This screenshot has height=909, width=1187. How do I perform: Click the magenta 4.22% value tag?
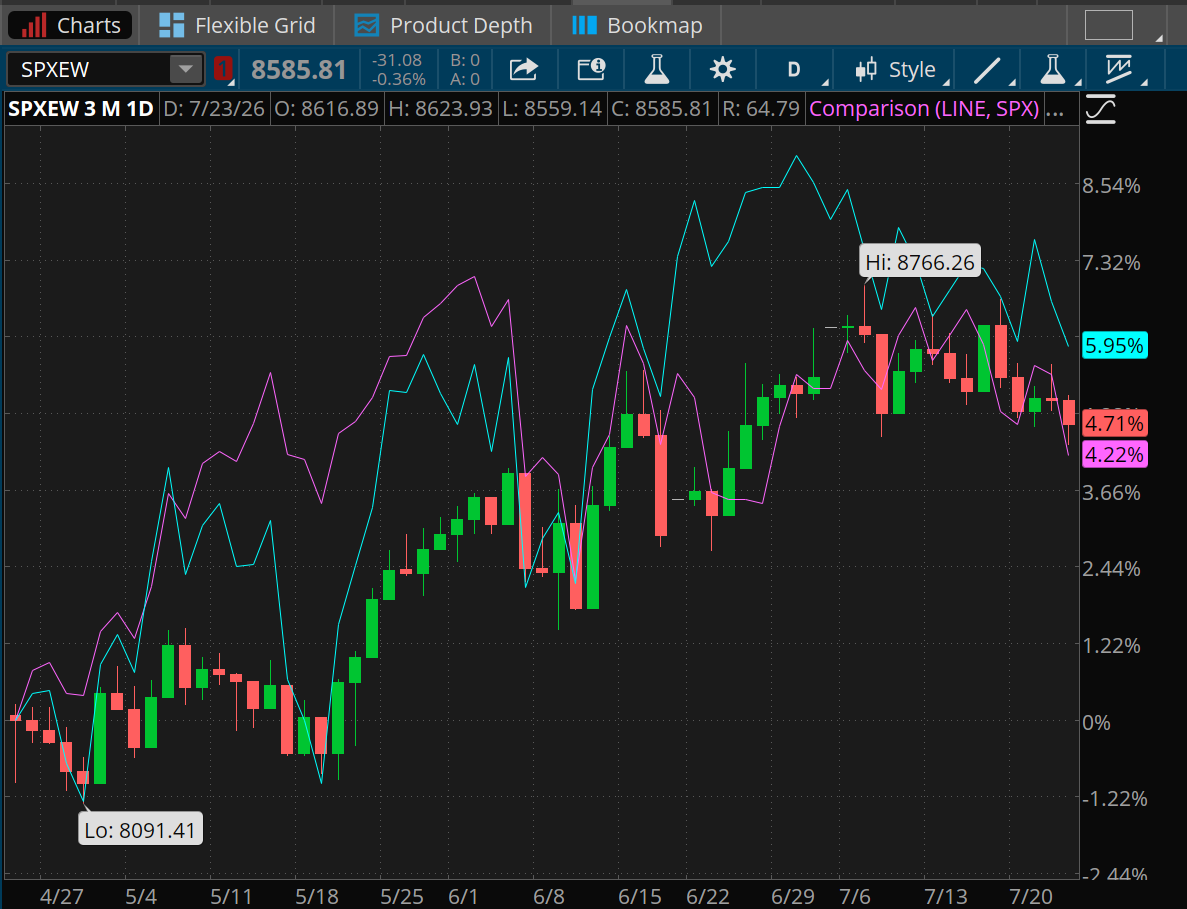[x=1114, y=454]
